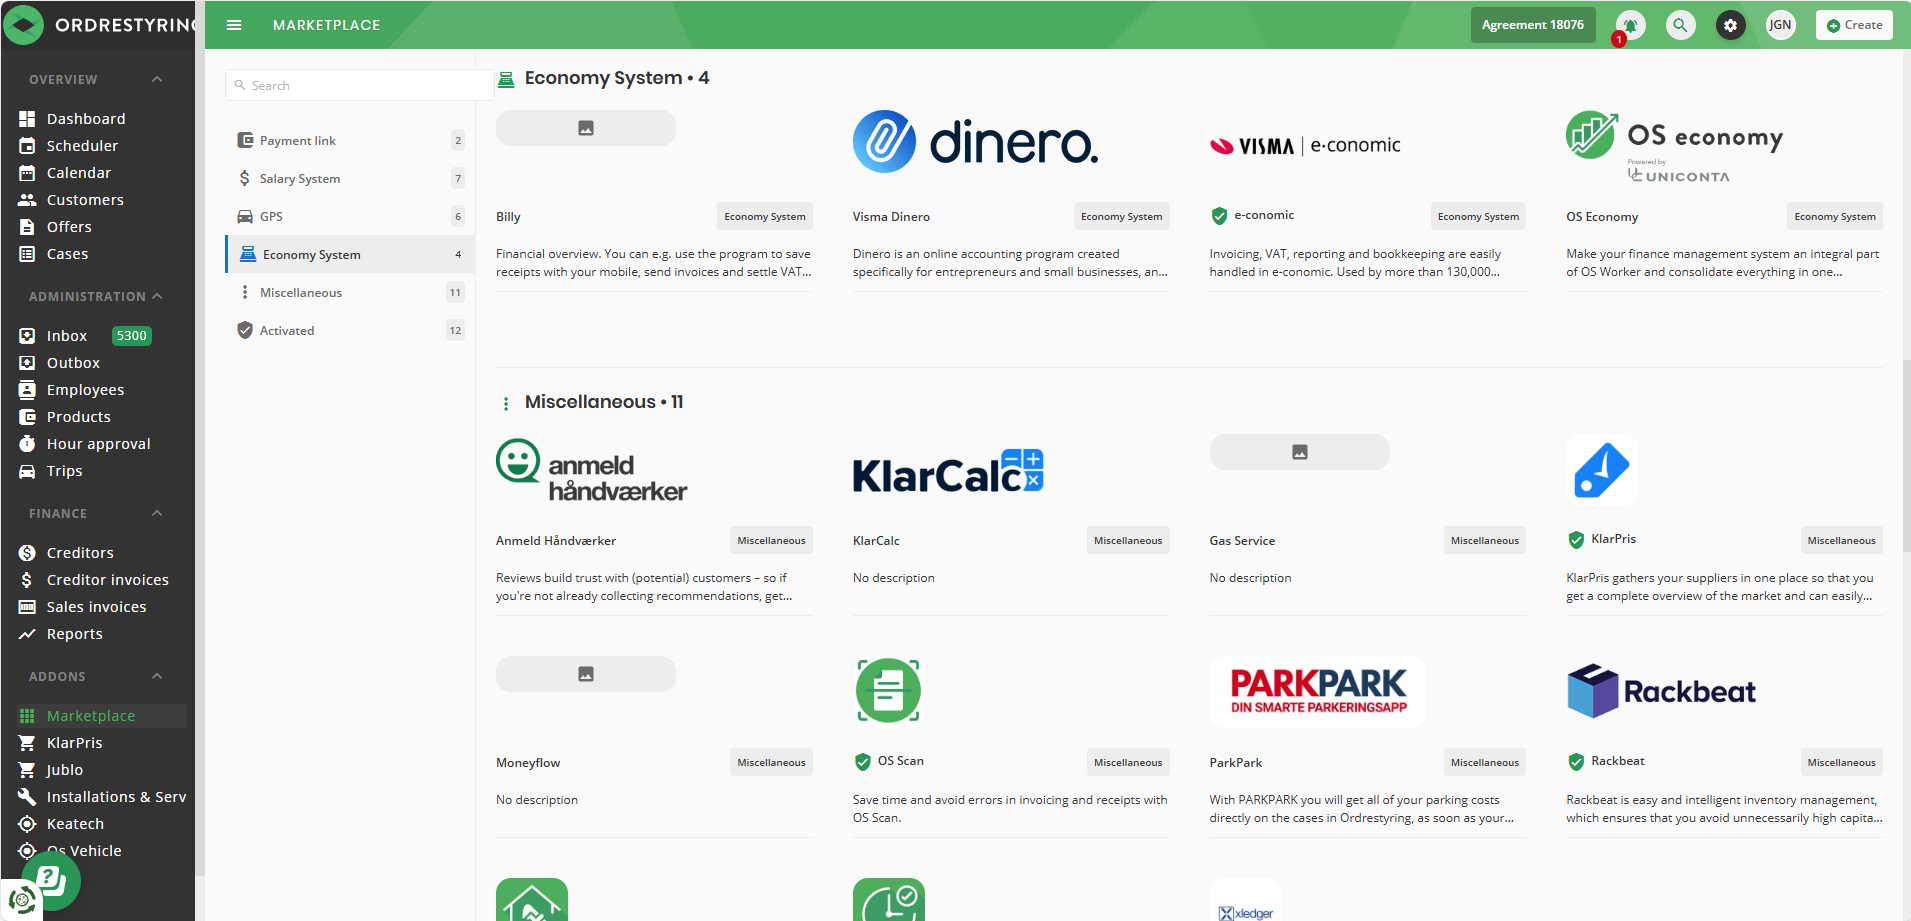Click Miscellaneous tag on ParkPark card
The image size is (1911, 921).
[1485, 762]
